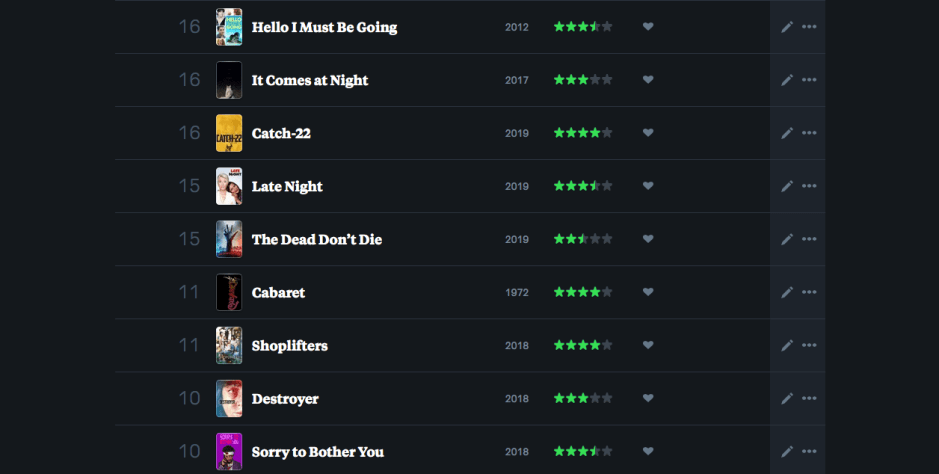939x474 pixels.
Task: Expand the ellipsis menu for Catch-22
Action: coord(809,133)
